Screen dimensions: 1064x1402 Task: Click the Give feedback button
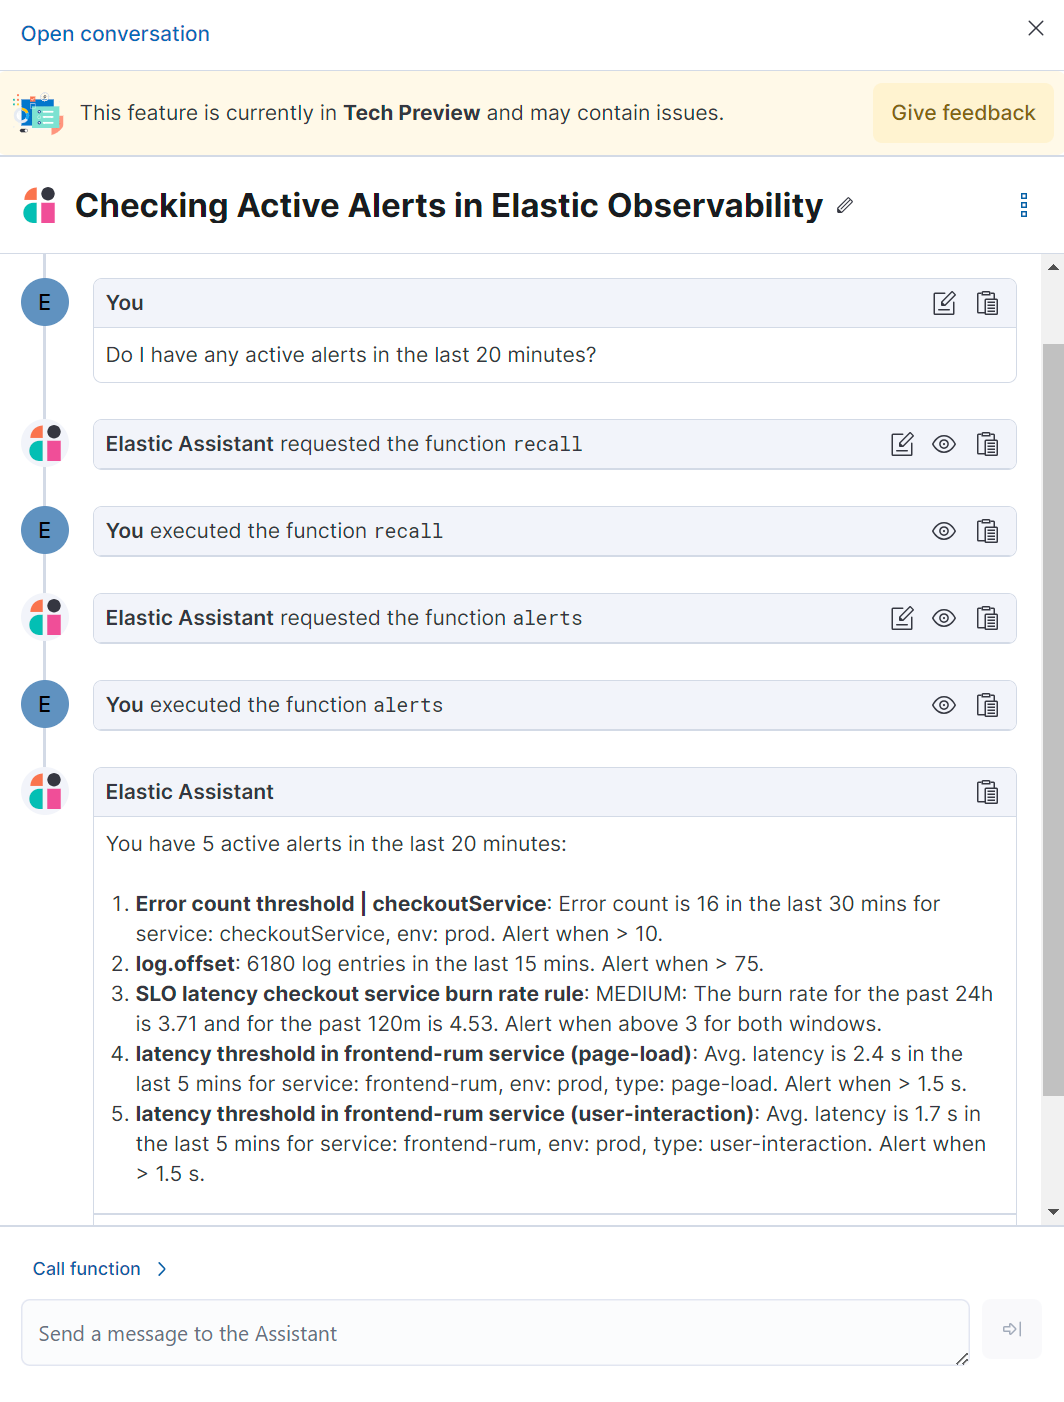pos(962,112)
